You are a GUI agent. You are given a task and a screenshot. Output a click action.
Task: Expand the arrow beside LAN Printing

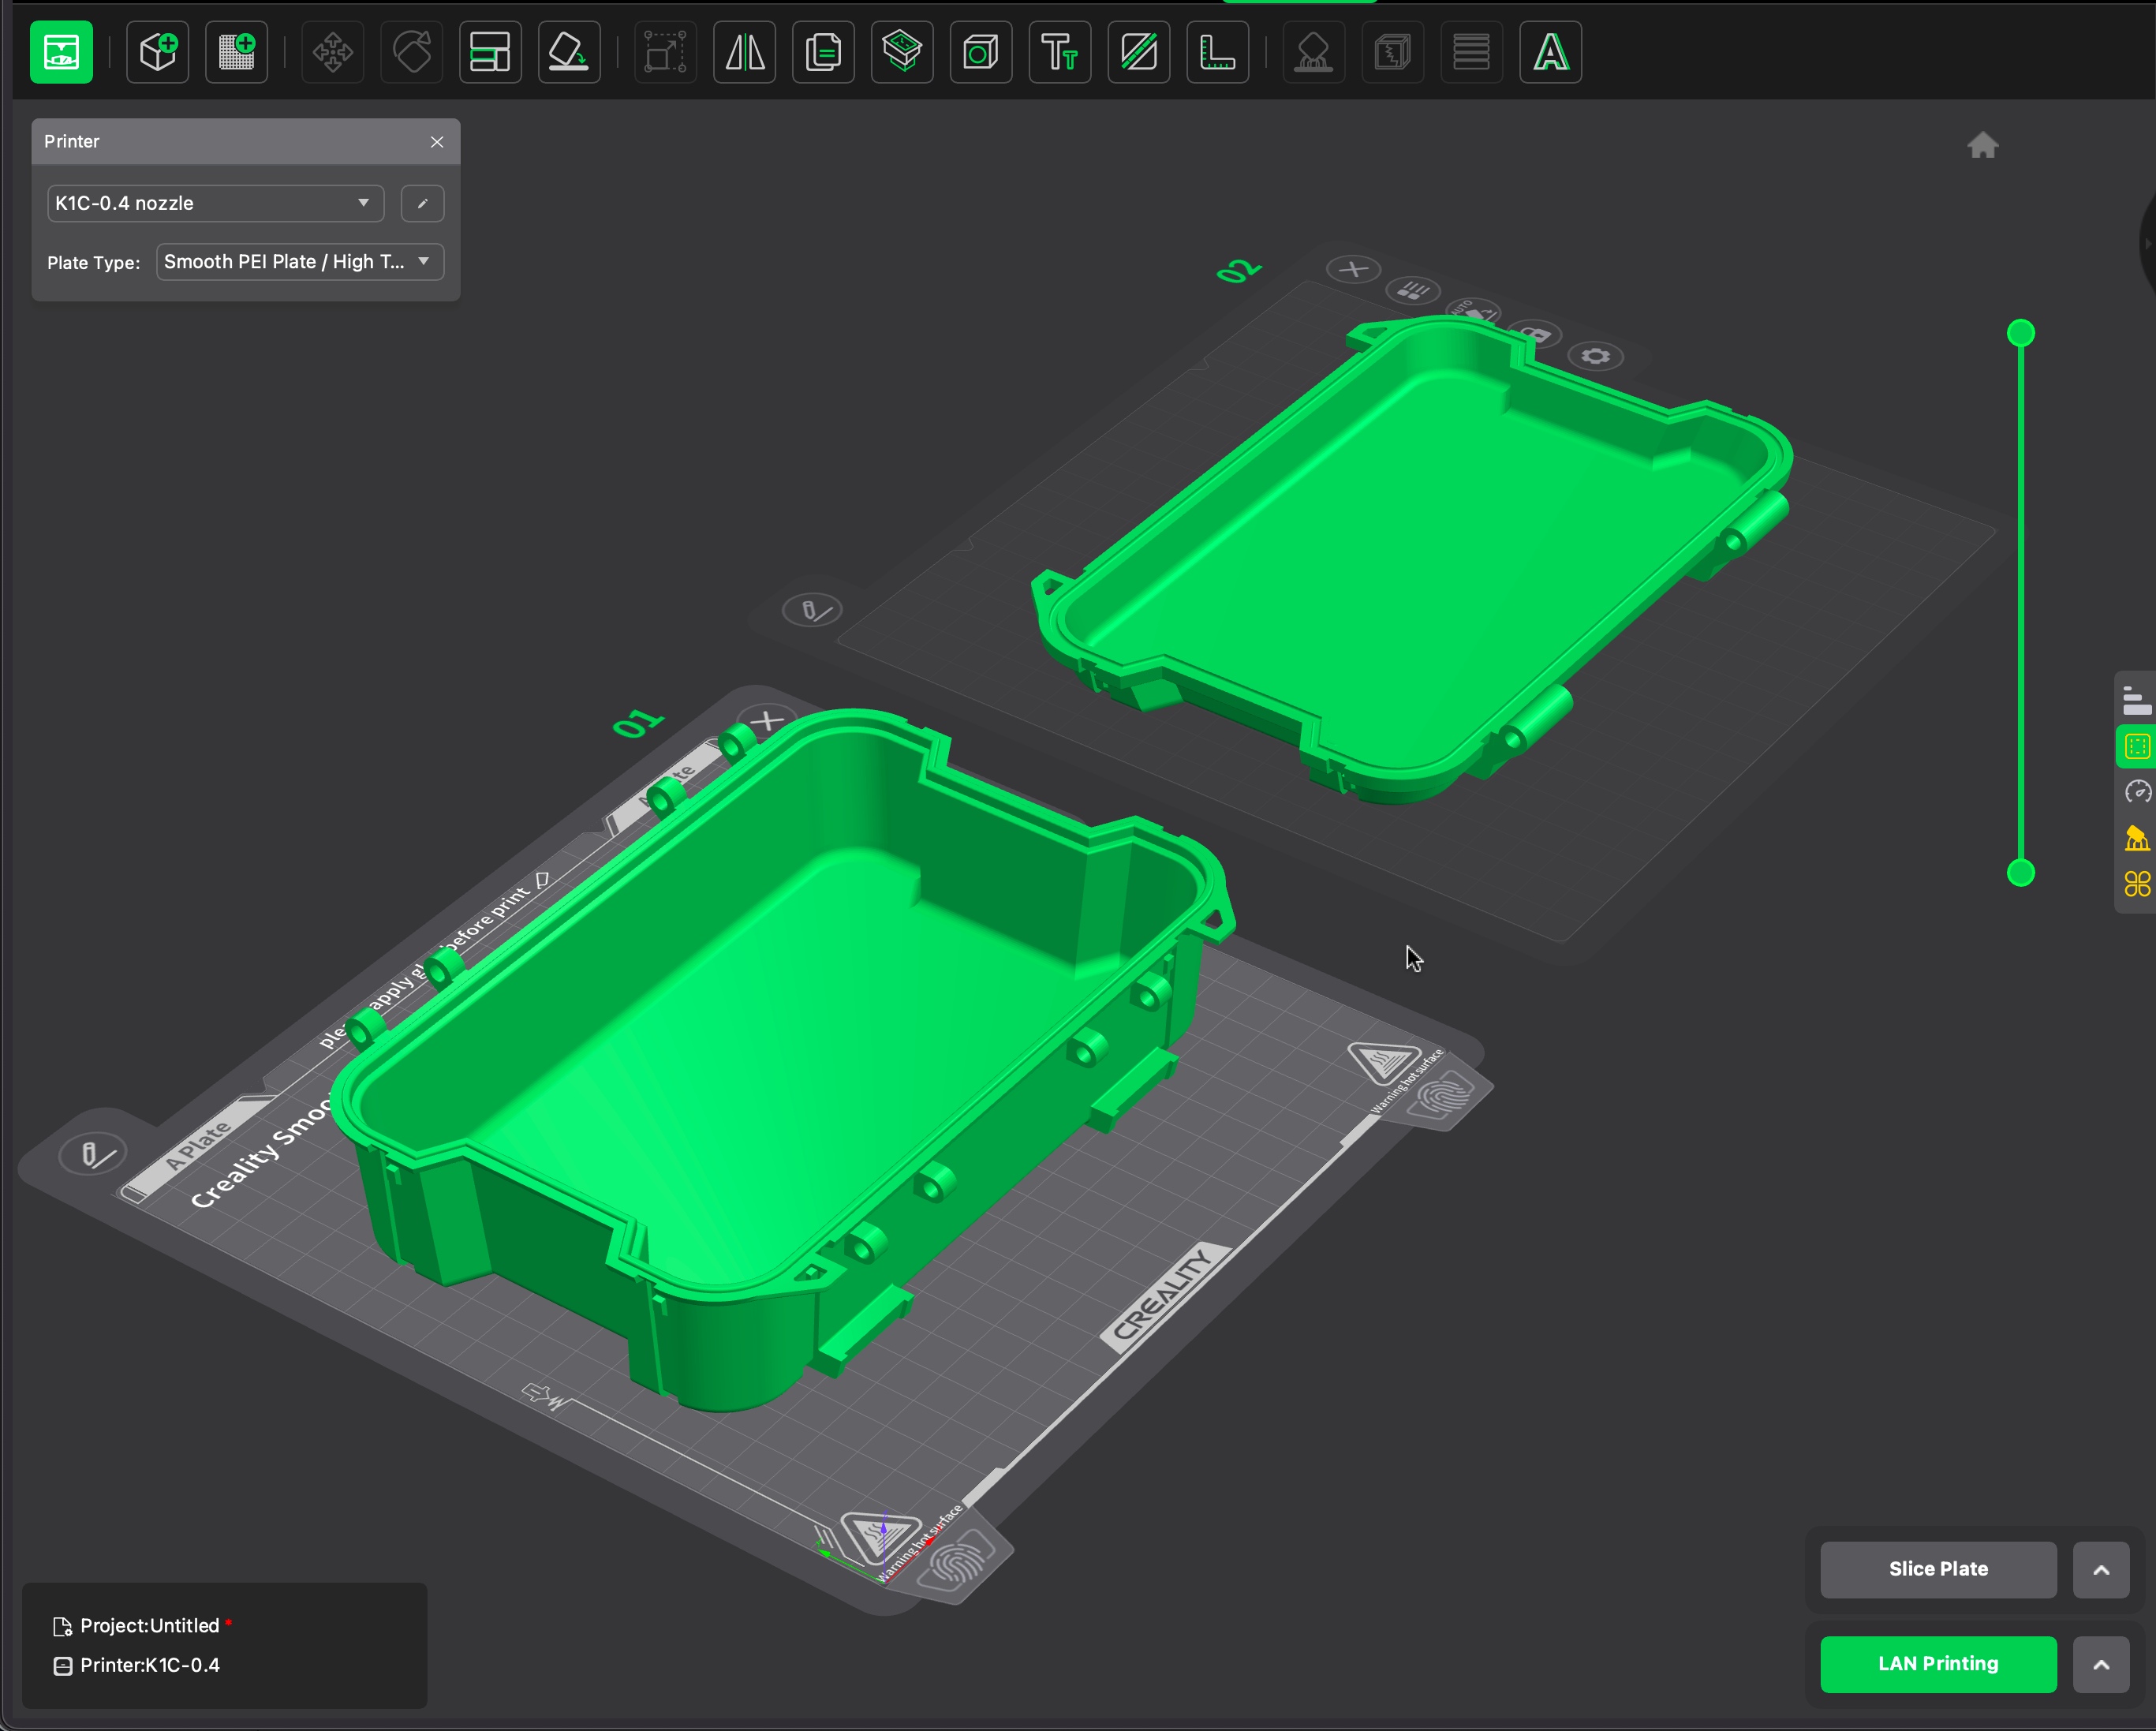(x=2100, y=1665)
